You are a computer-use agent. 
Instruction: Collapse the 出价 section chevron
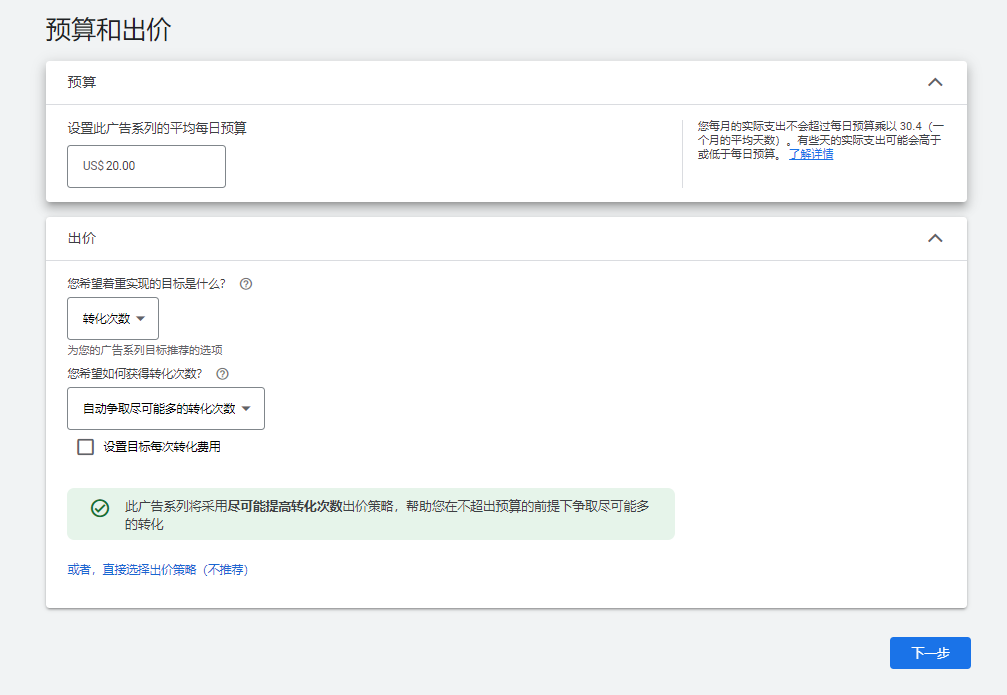(935, 238)
